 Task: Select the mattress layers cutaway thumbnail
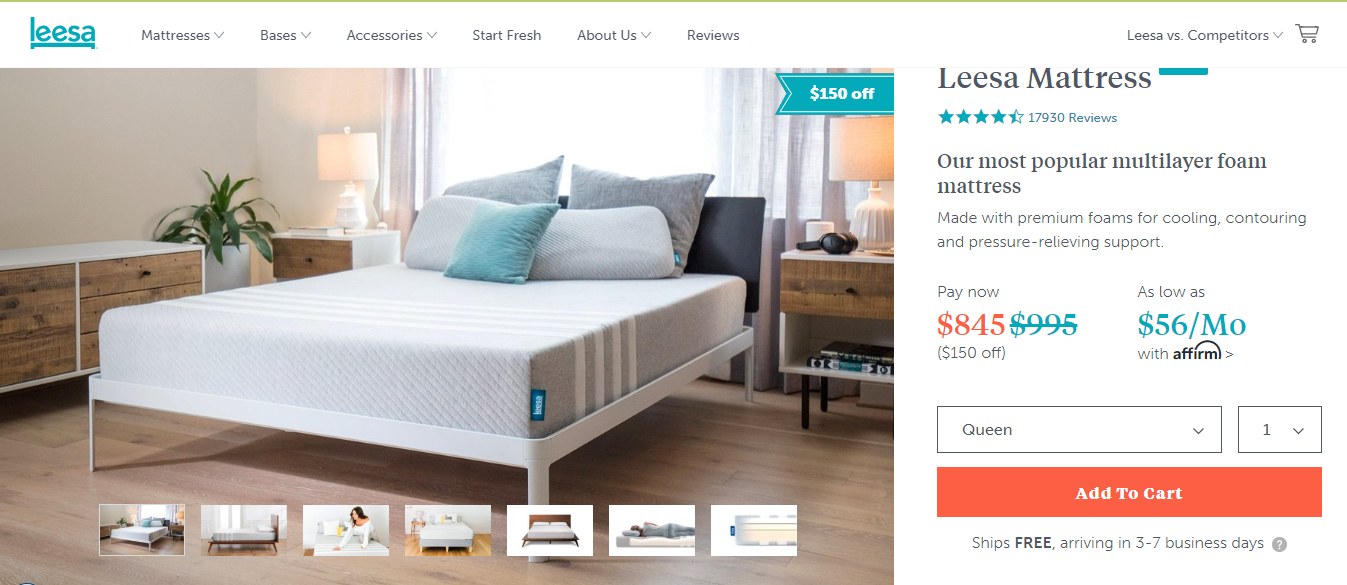coord(754,530)
